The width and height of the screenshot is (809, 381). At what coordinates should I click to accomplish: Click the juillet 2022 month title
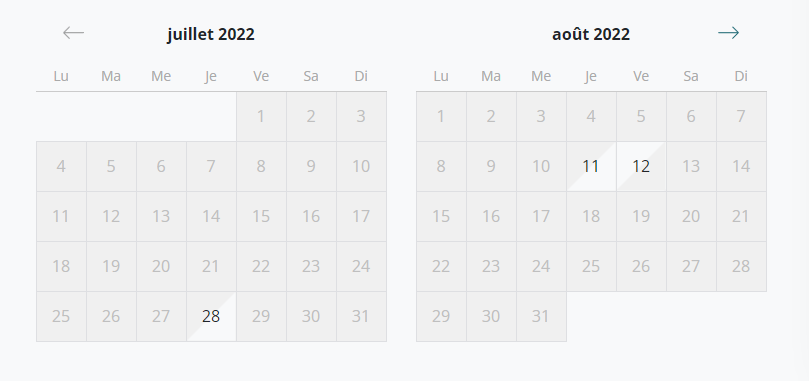pos(211,35)
